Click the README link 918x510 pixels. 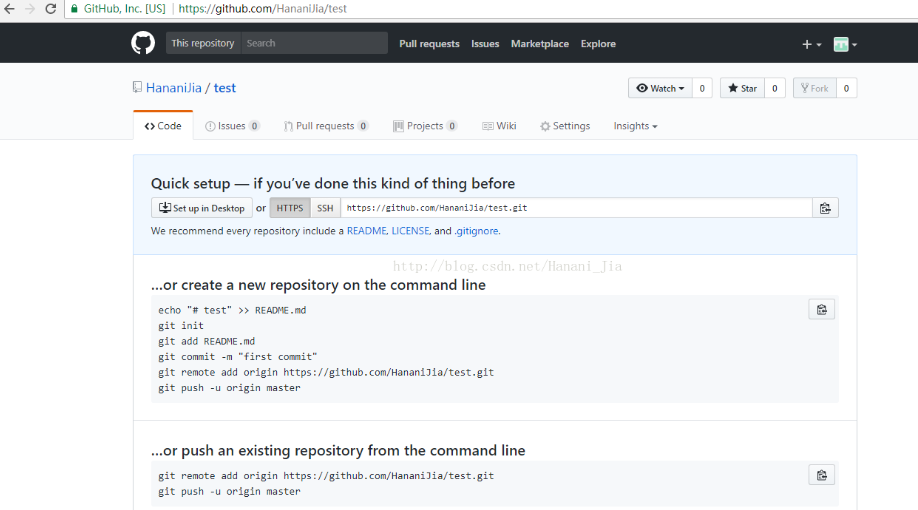[366, 231]
